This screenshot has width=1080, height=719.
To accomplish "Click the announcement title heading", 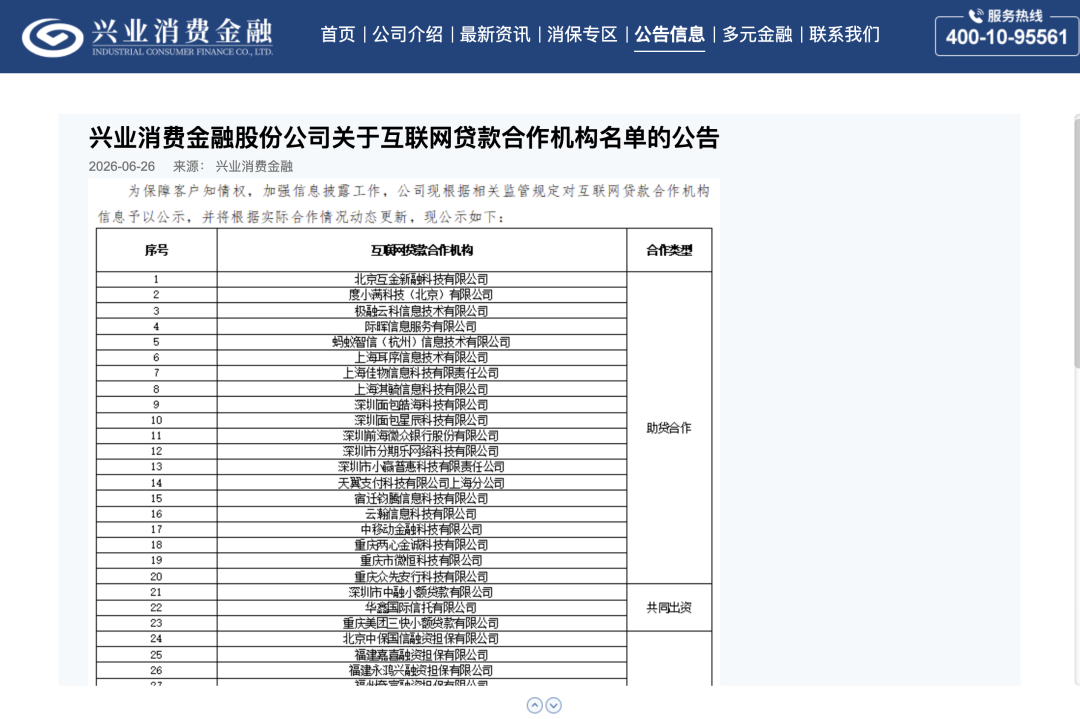I will pyautogui.click(x=404, y=138).
